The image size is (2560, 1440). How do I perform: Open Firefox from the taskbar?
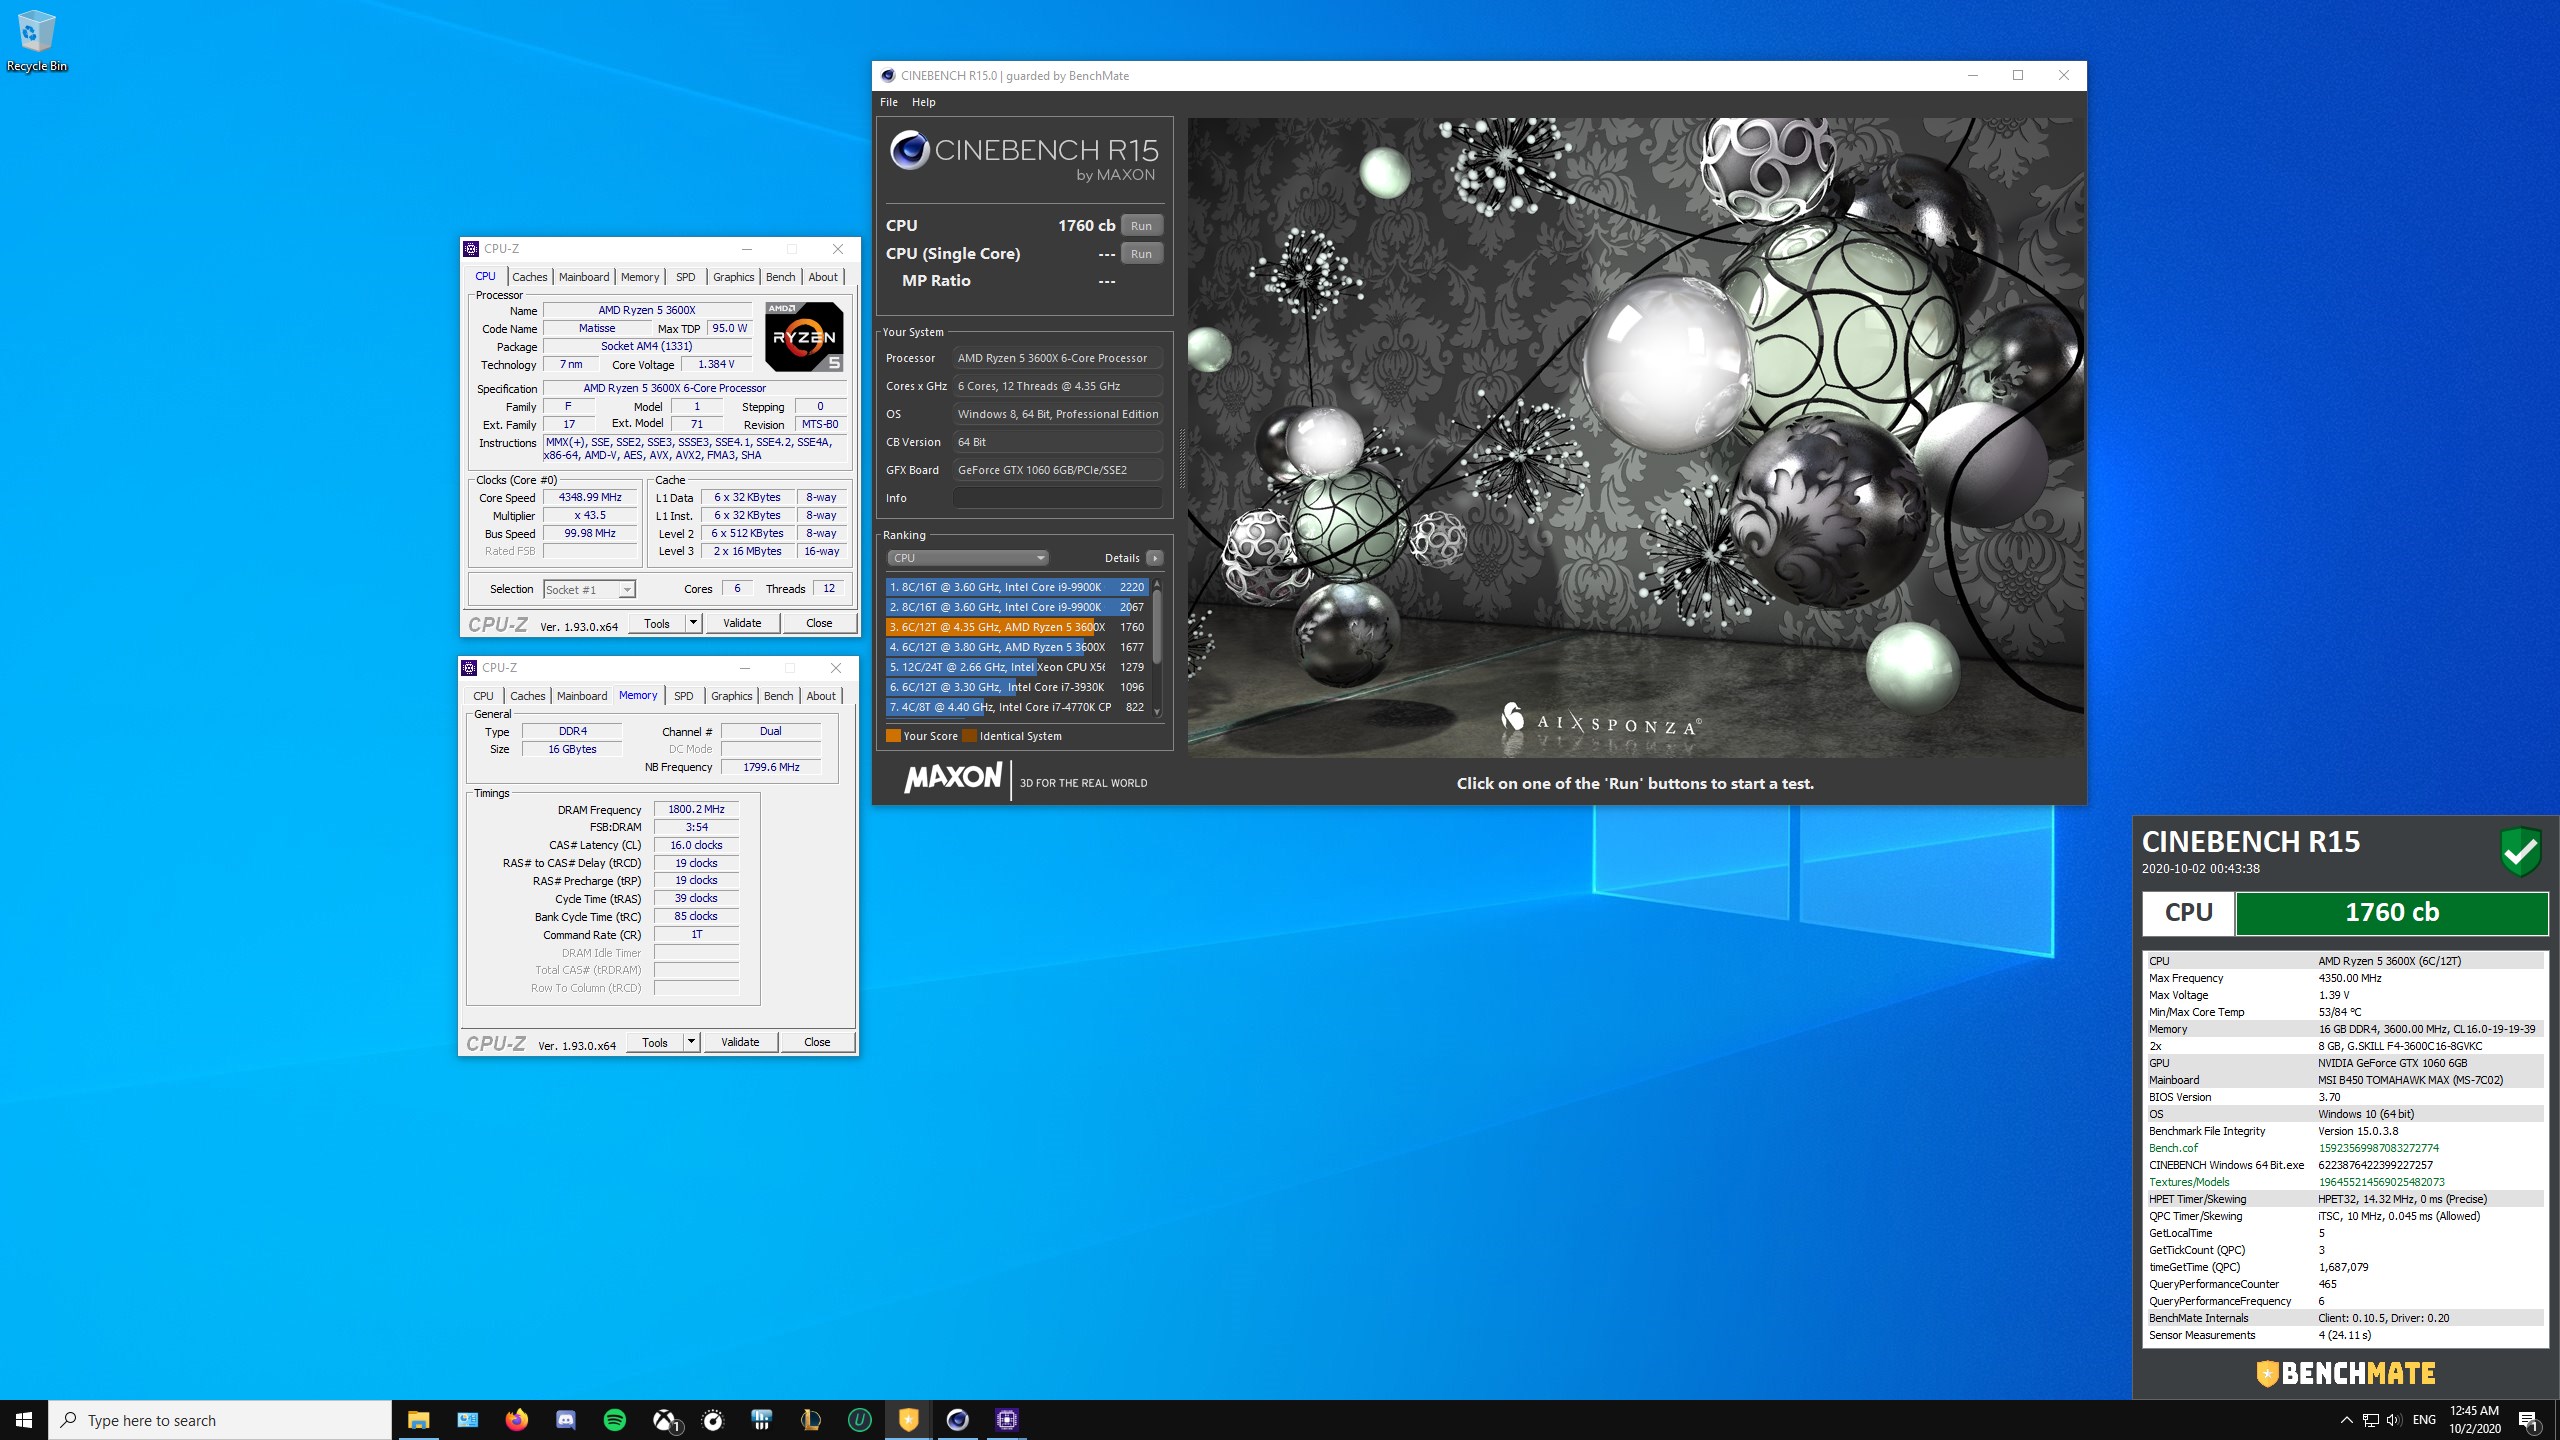coord(517,1420)
